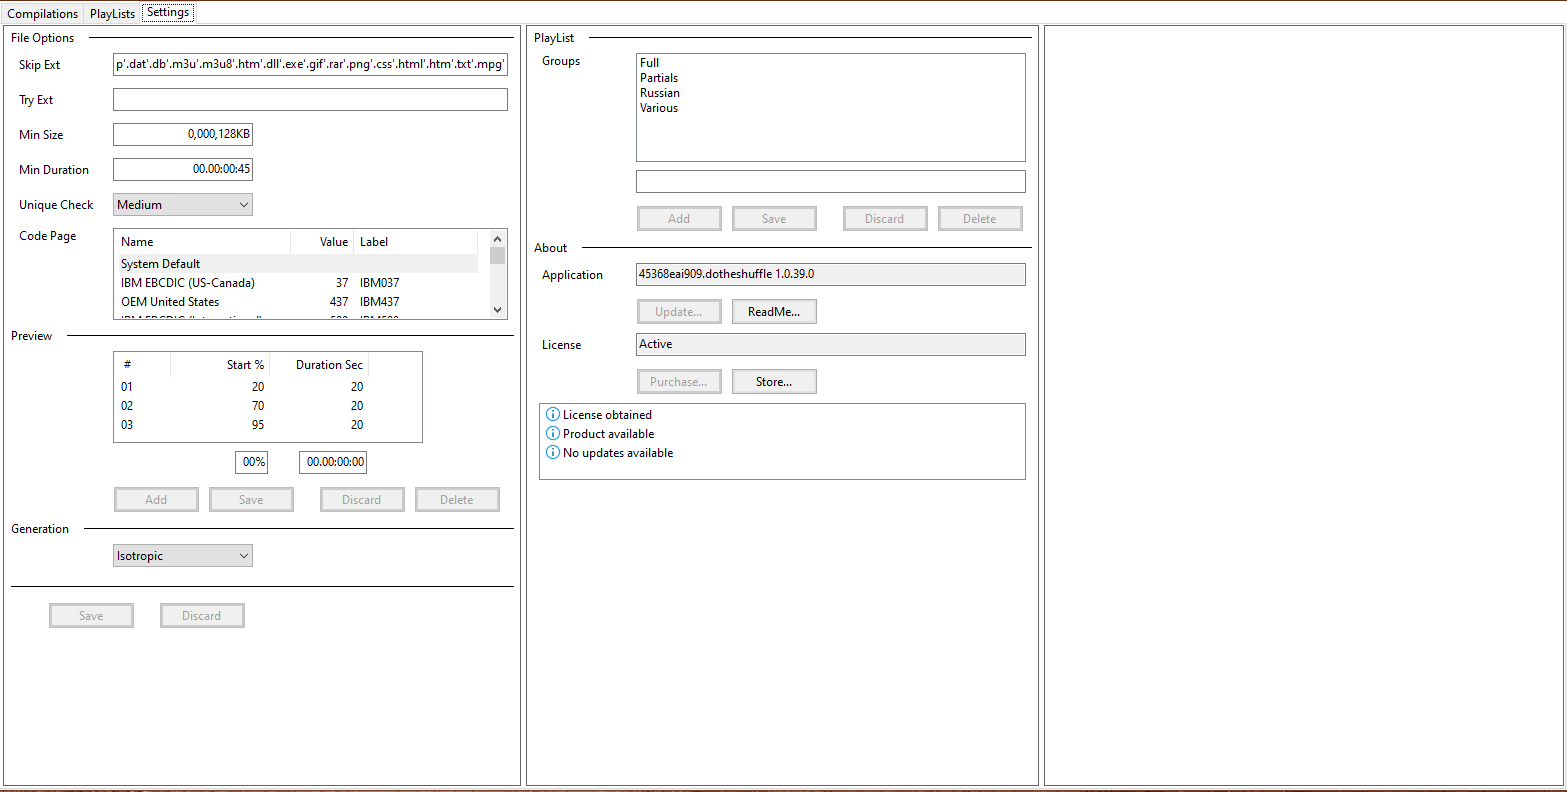Image resolution: width=1567 pixels, height=792 pixels.
Task: Click Save button below Generation section
Action: point(91,616)
